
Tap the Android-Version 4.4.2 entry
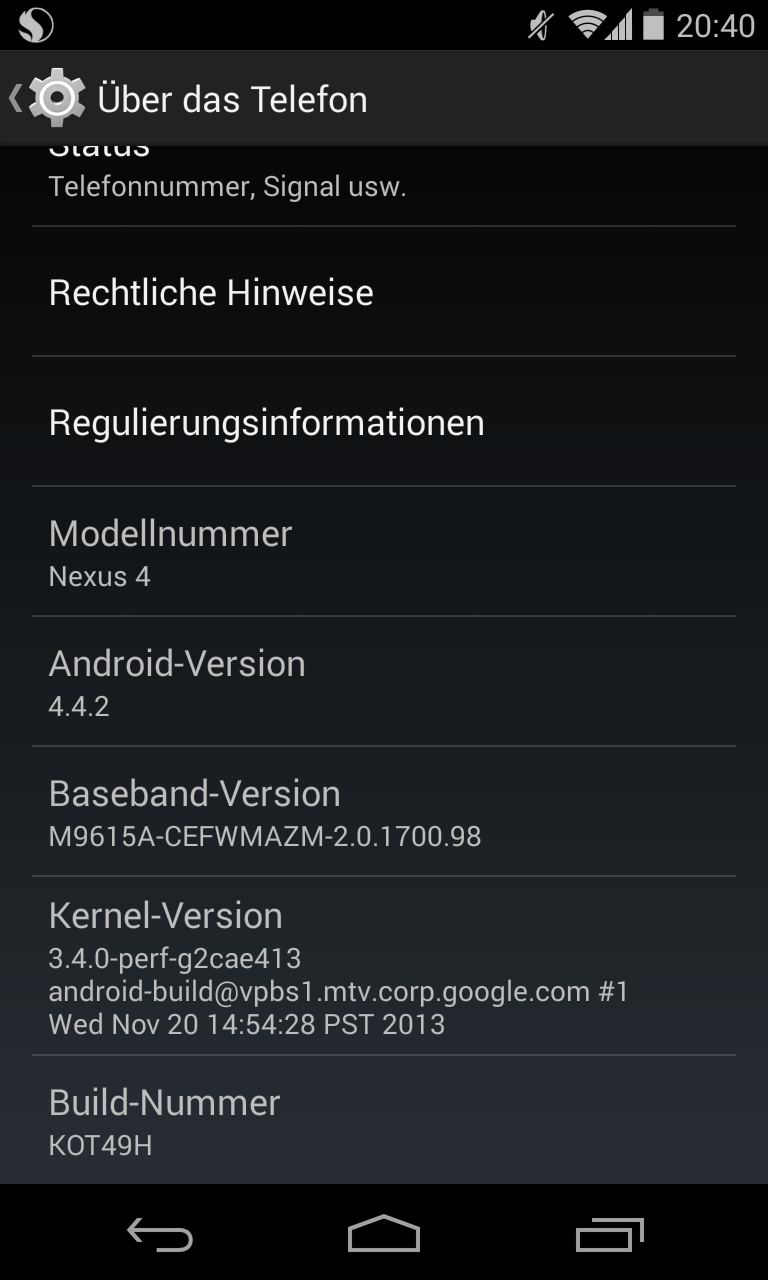(384, 682)
